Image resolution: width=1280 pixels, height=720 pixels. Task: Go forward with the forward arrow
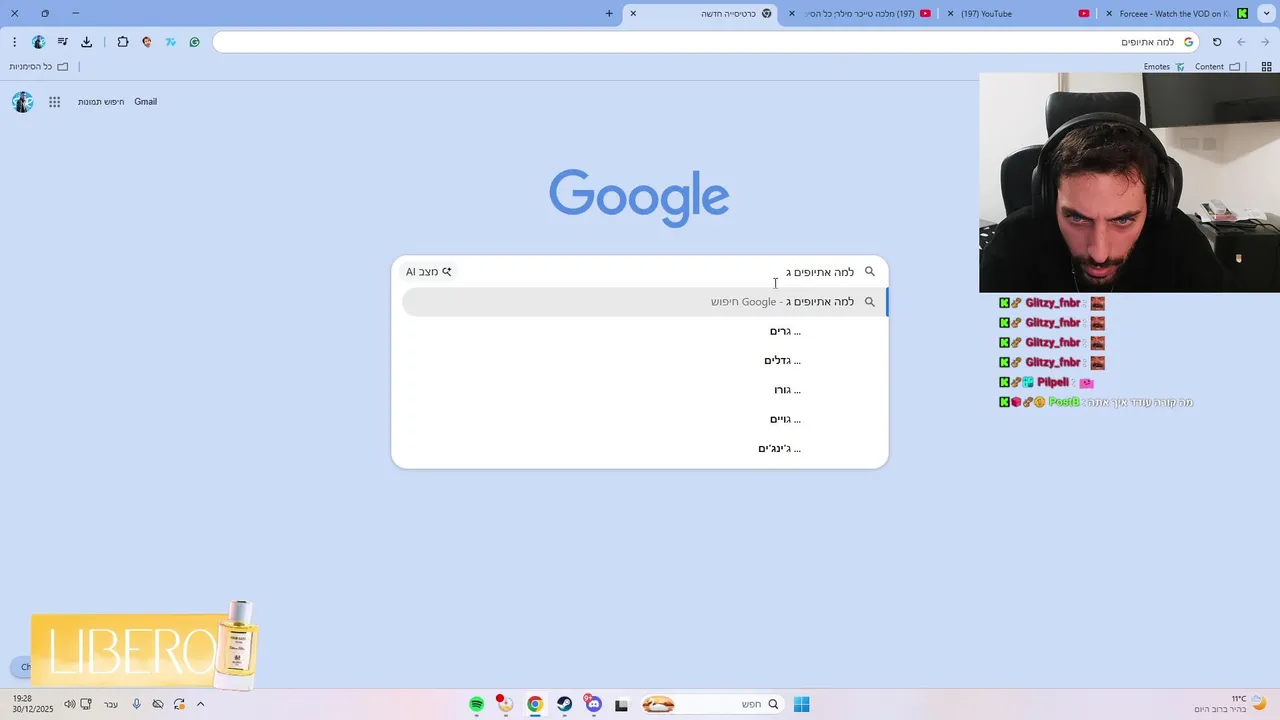(x=1265, y=42)
